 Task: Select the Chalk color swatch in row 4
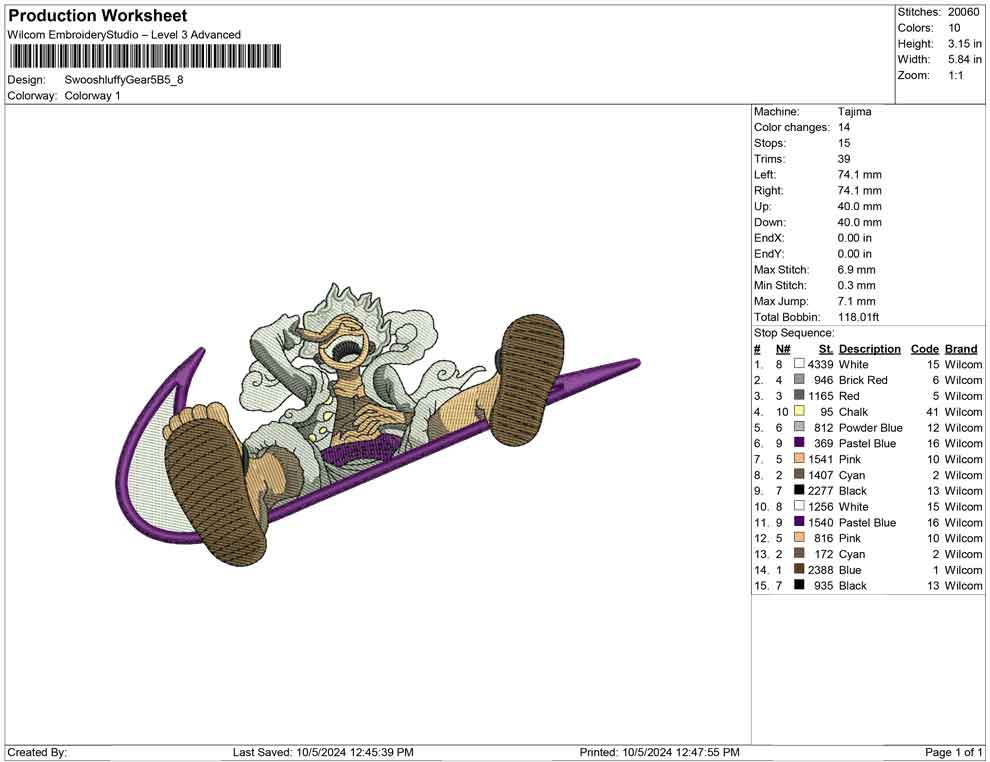[799, 411]
